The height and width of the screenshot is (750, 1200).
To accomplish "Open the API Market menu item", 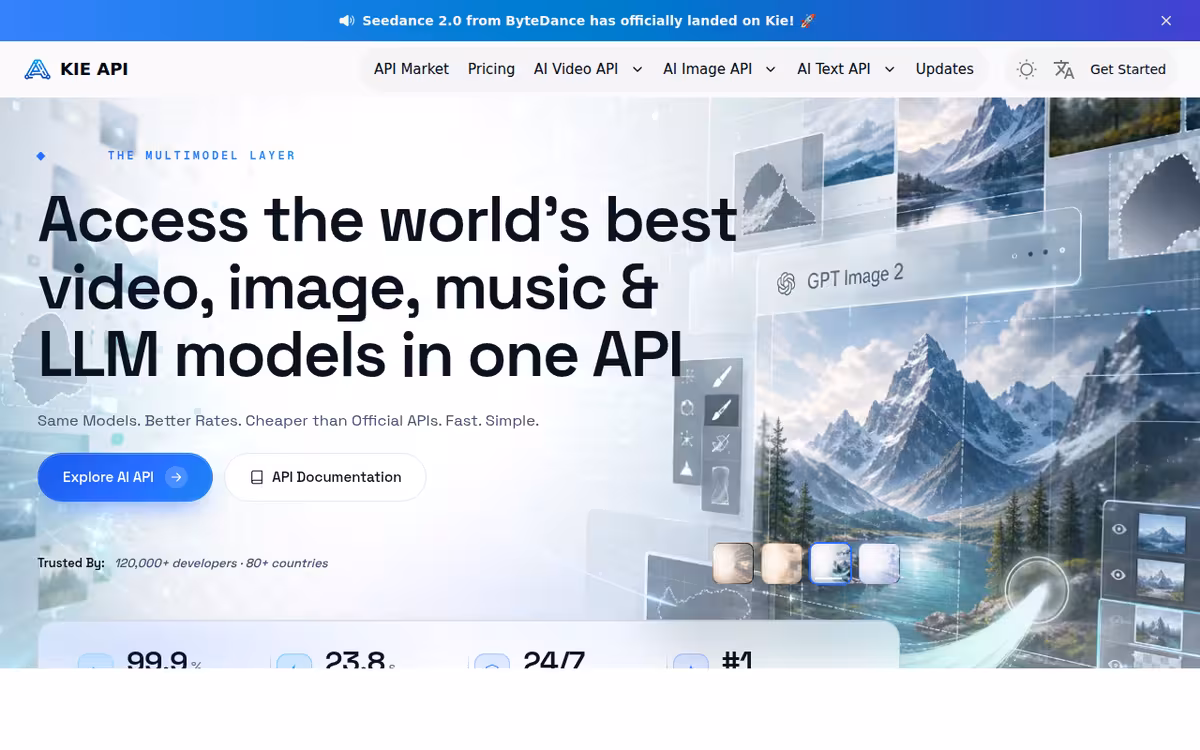I will point(411,69).
